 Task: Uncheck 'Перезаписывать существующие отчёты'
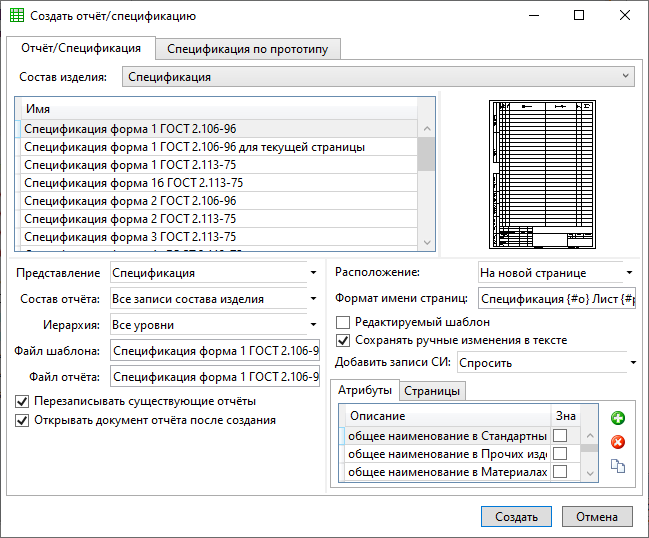[x=22, y=401]
